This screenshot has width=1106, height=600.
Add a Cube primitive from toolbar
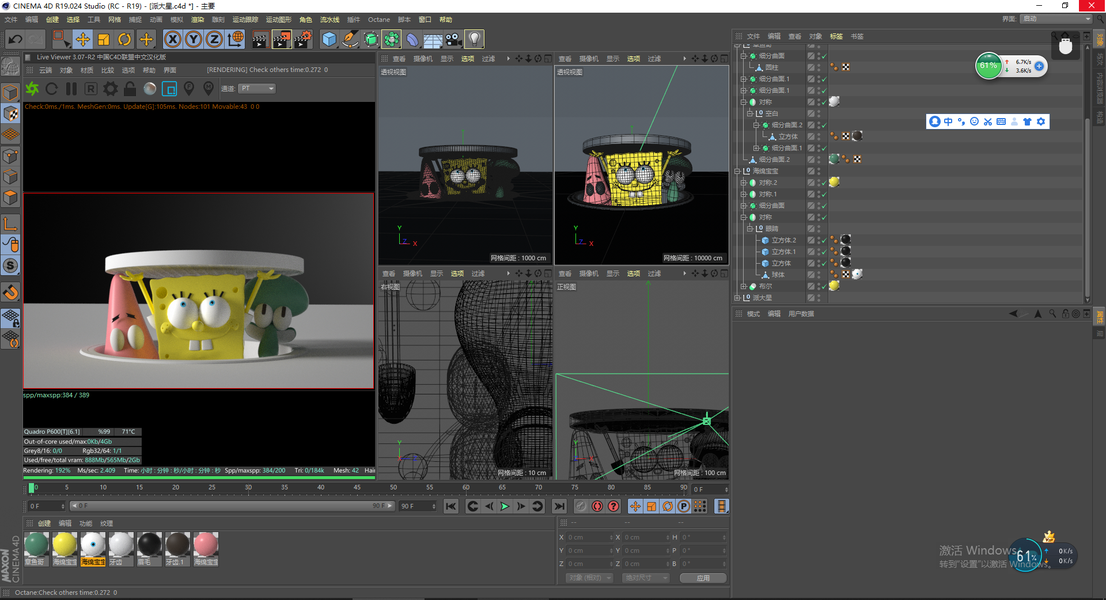329,39
